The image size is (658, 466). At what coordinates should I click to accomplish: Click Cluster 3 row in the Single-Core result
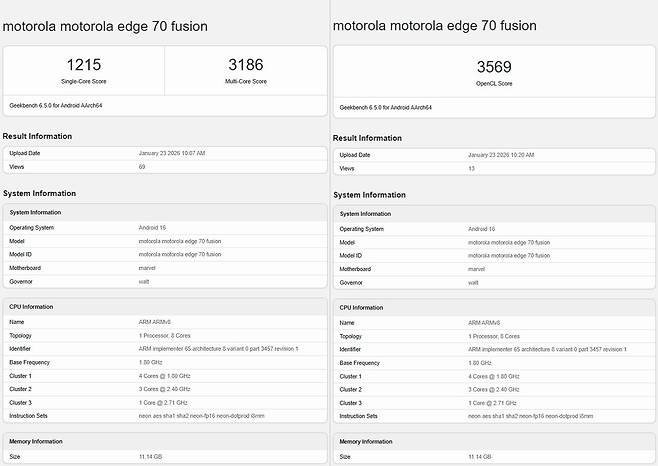pyautogui.click(x=163, y=401)
